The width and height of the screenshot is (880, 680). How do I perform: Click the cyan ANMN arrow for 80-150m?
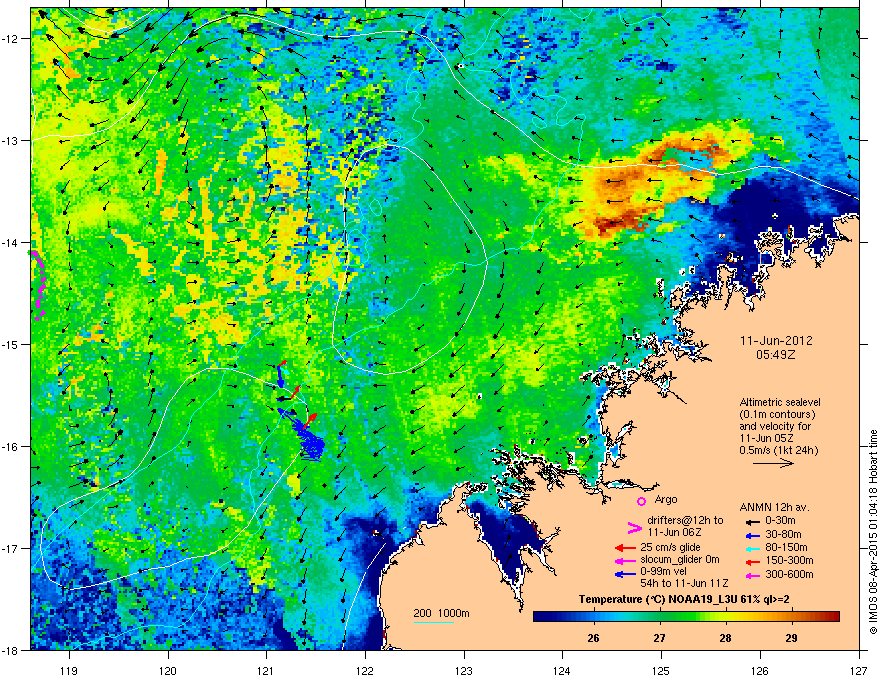753,548
